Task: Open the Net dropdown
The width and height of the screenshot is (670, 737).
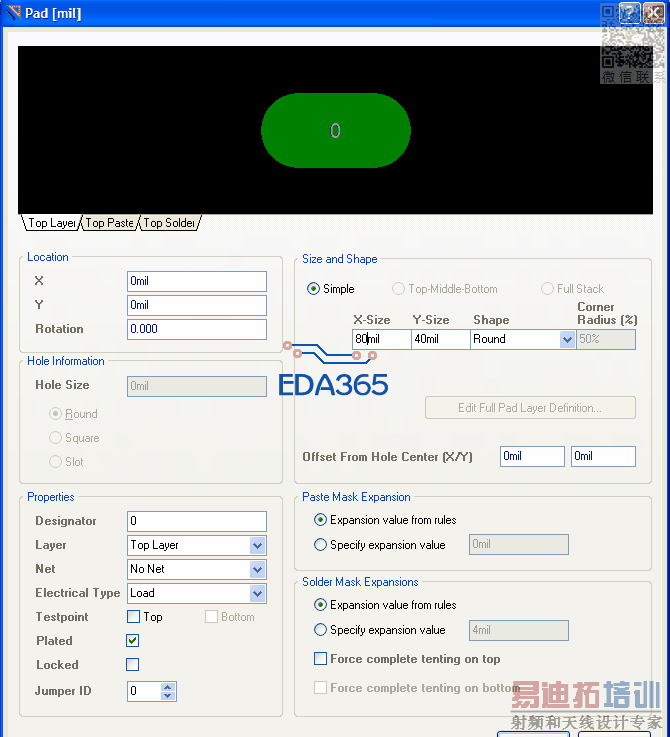Action: pyautogui.click(x=257, y=569)
